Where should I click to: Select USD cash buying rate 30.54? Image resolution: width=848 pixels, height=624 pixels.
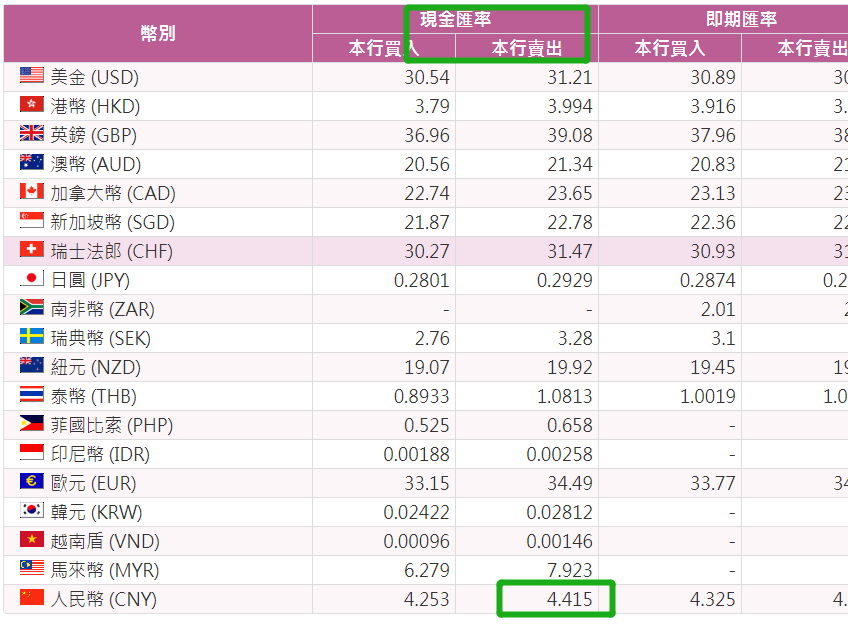[423, 77]
